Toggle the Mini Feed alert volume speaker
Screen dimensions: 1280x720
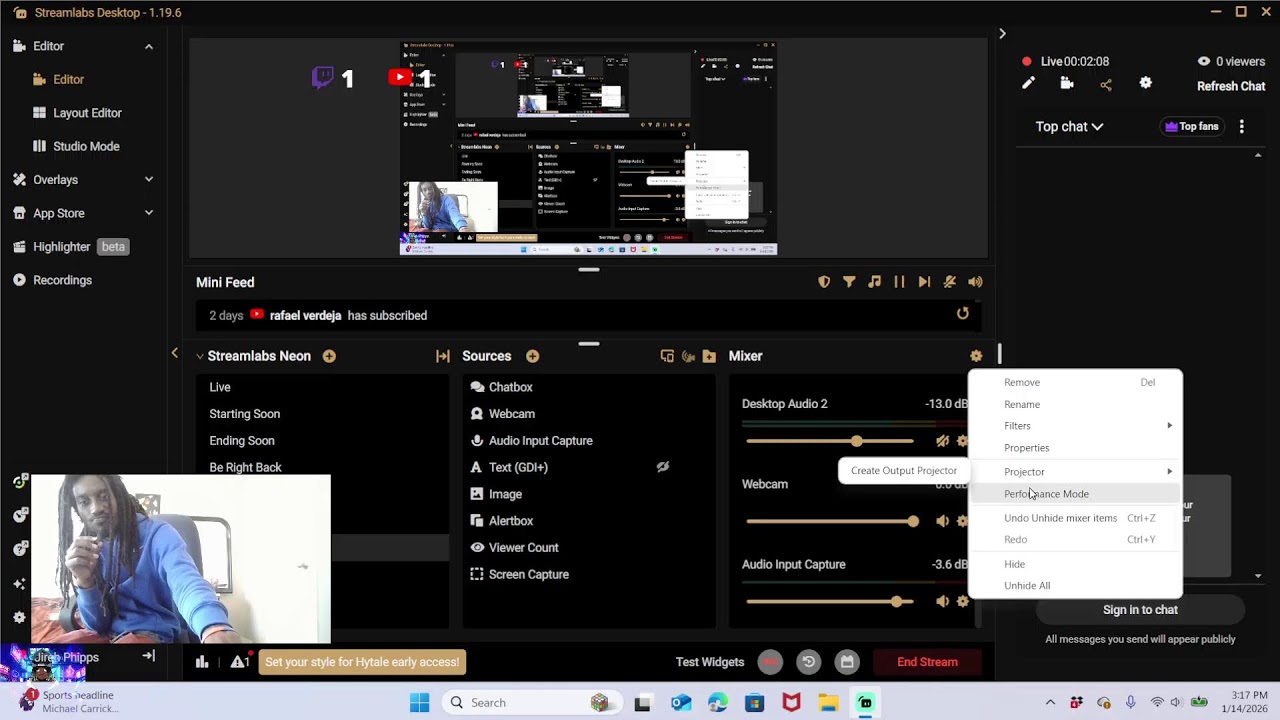975,282
